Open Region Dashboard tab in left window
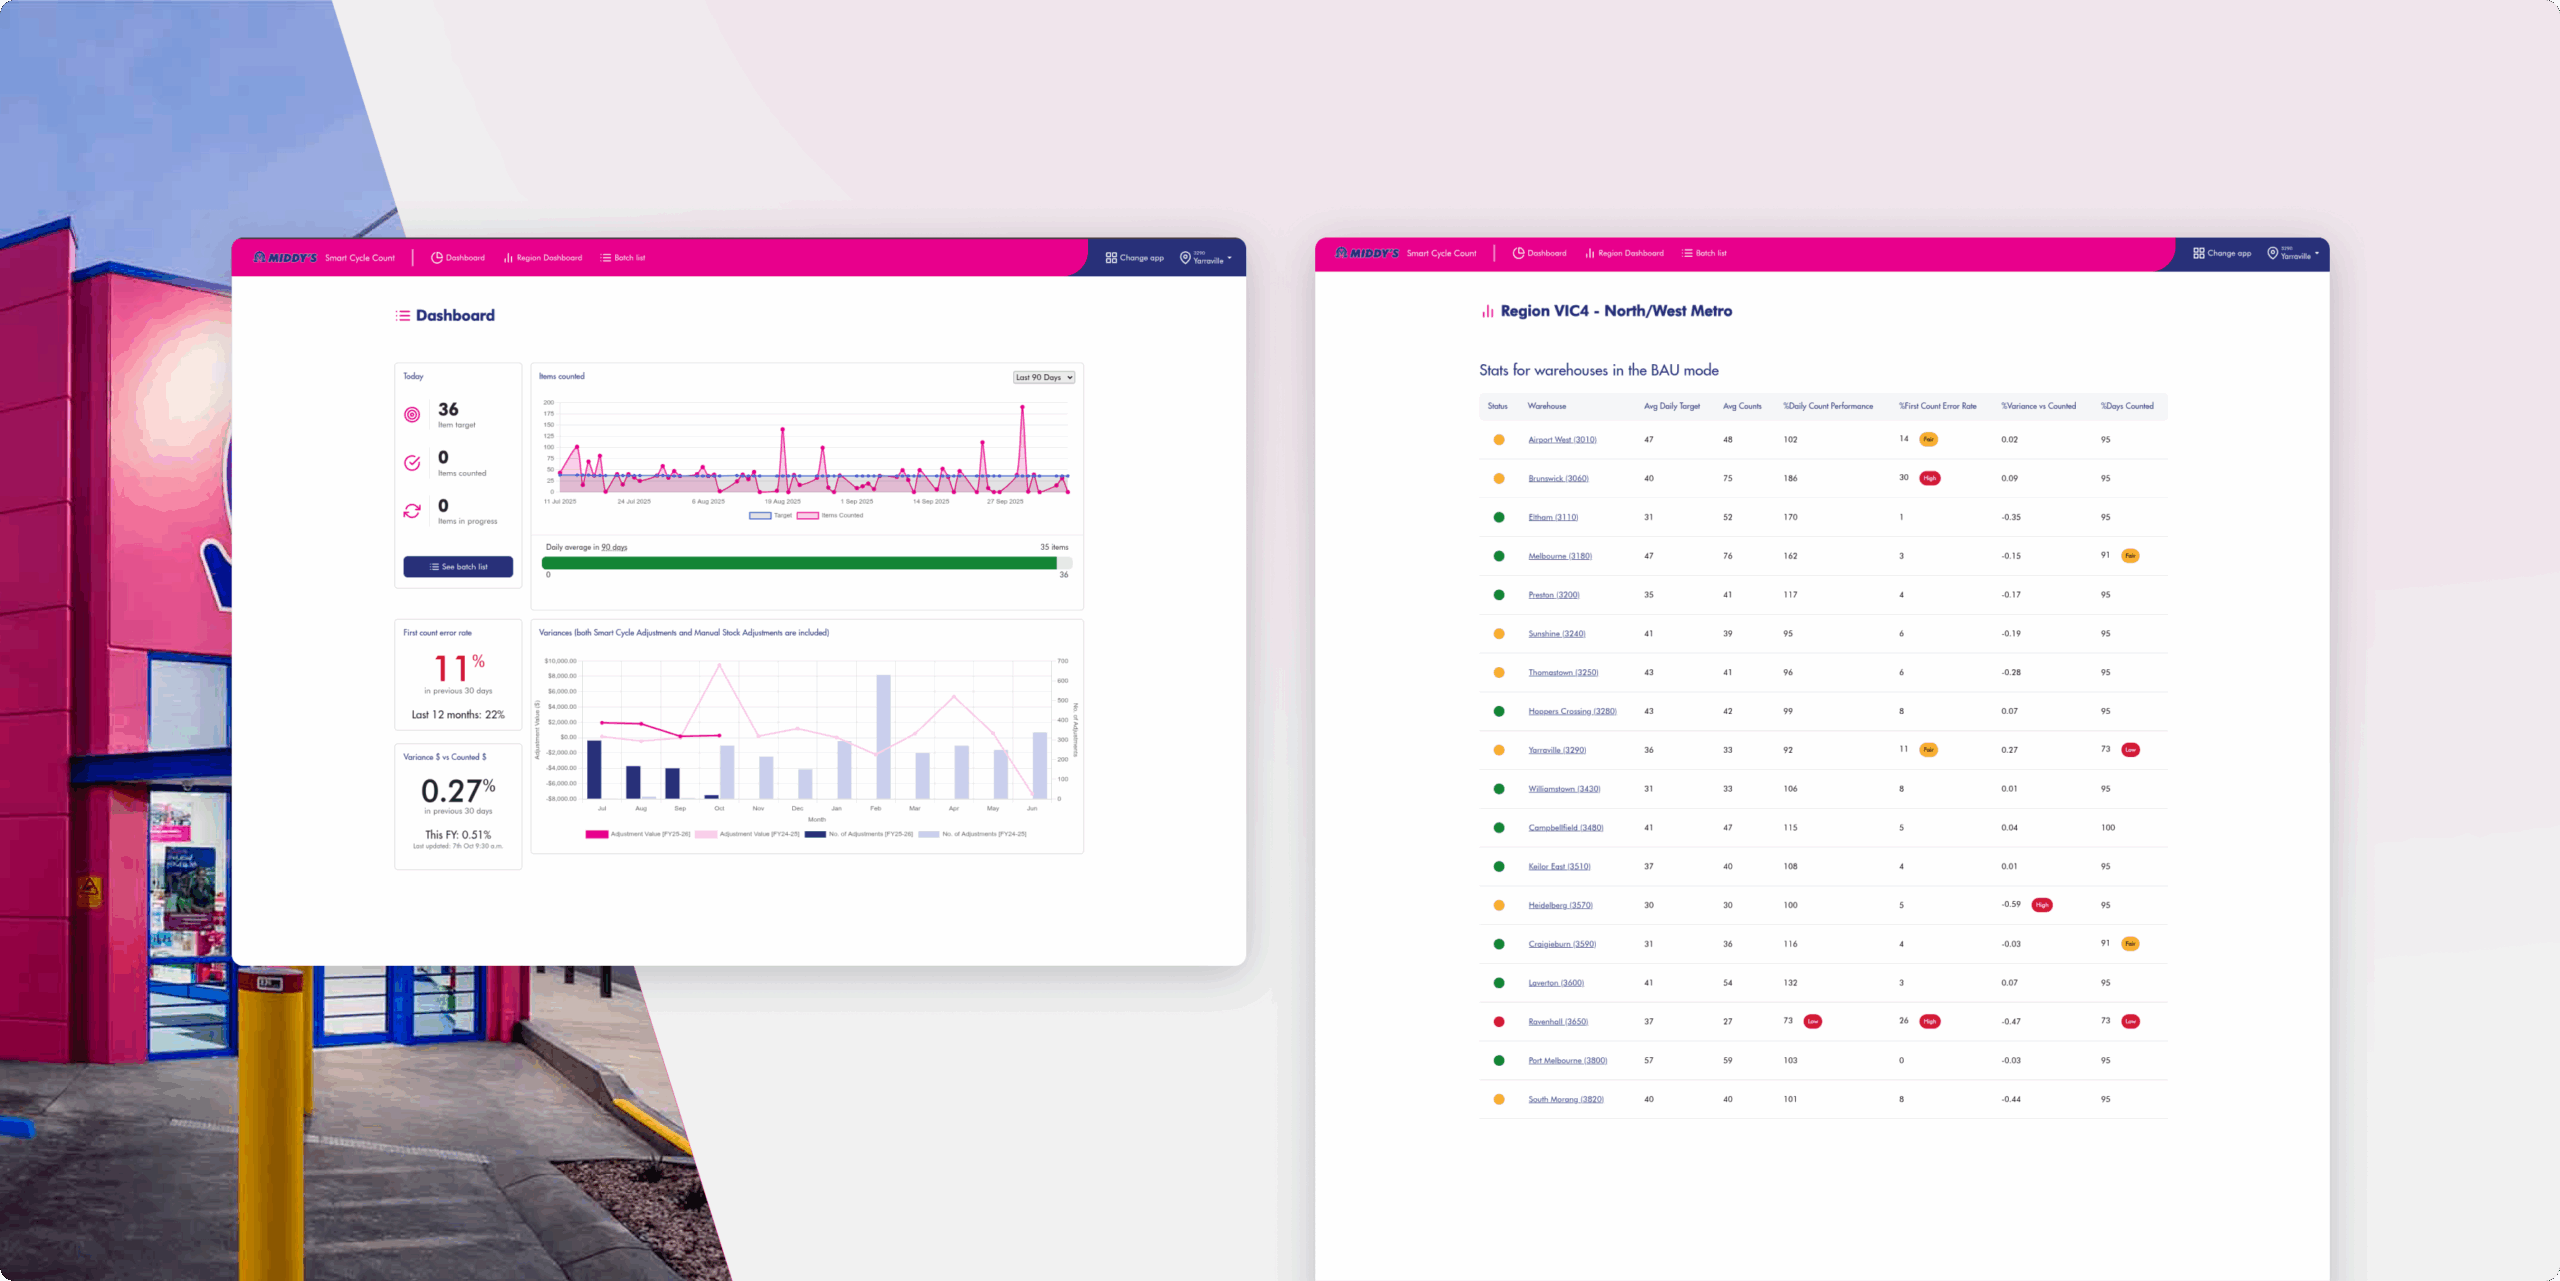Screen dimensions: 2560x1281 (543, 258)
